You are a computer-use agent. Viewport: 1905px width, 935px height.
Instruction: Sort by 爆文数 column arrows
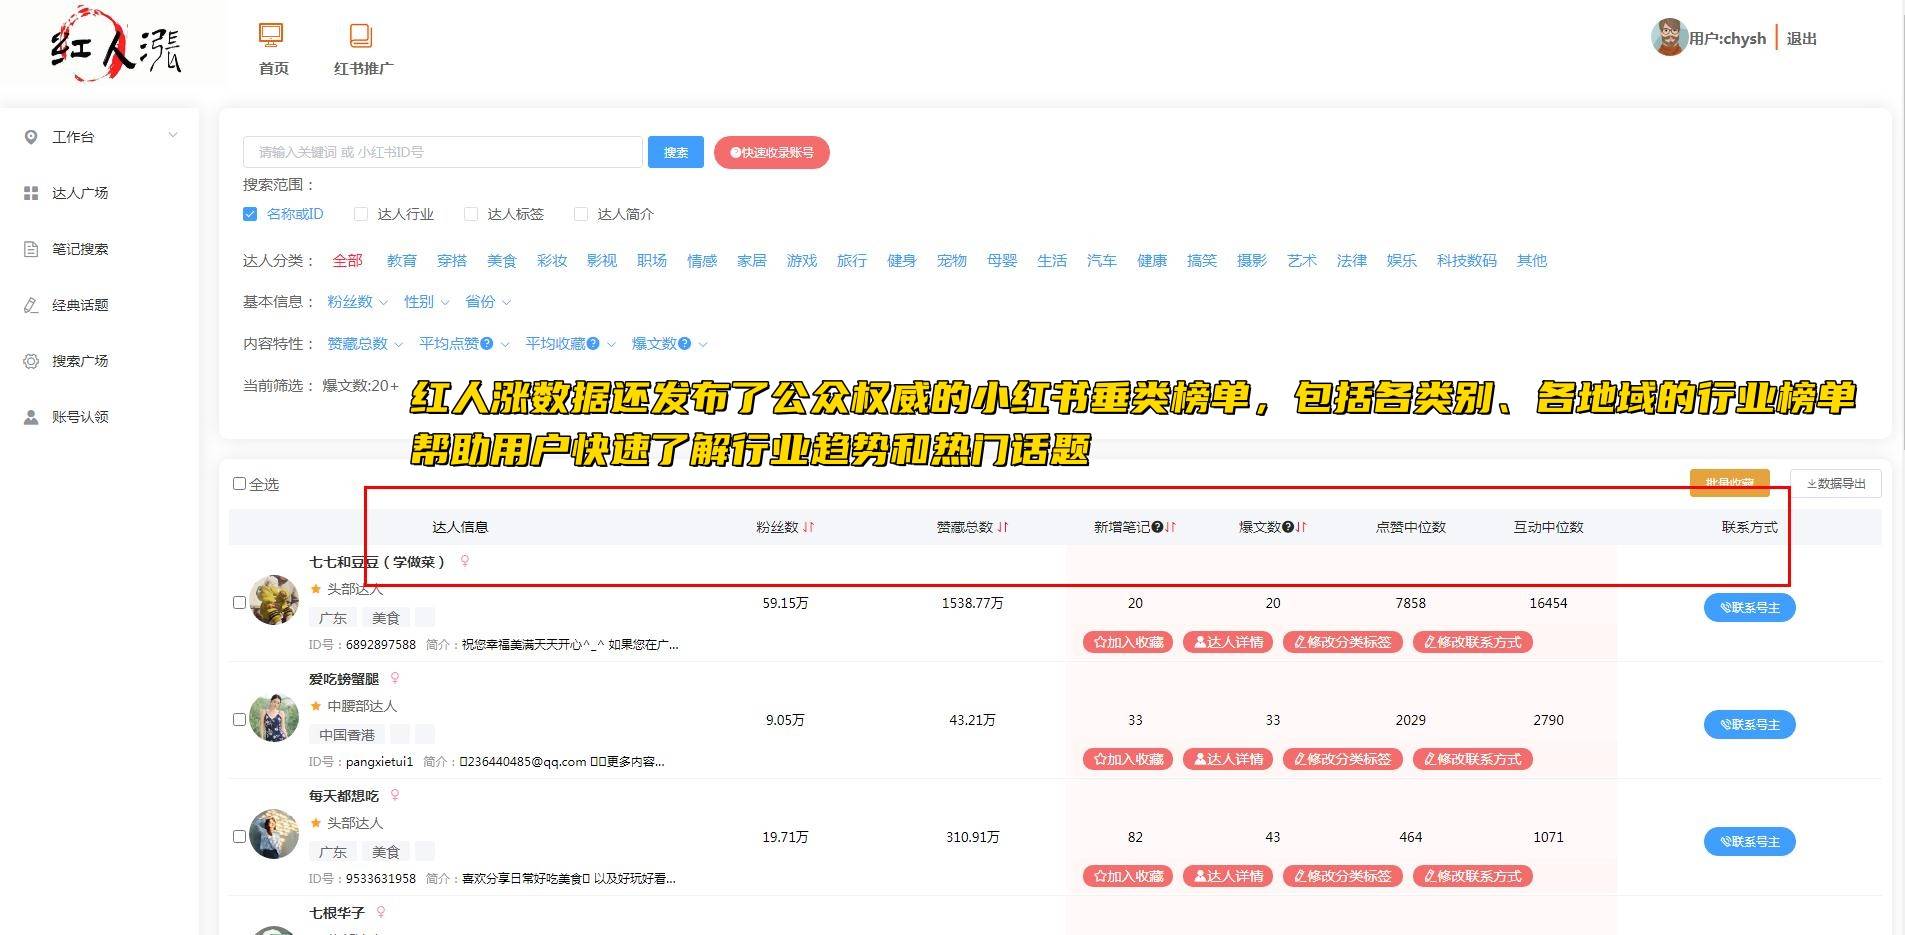coord(1301,527)
